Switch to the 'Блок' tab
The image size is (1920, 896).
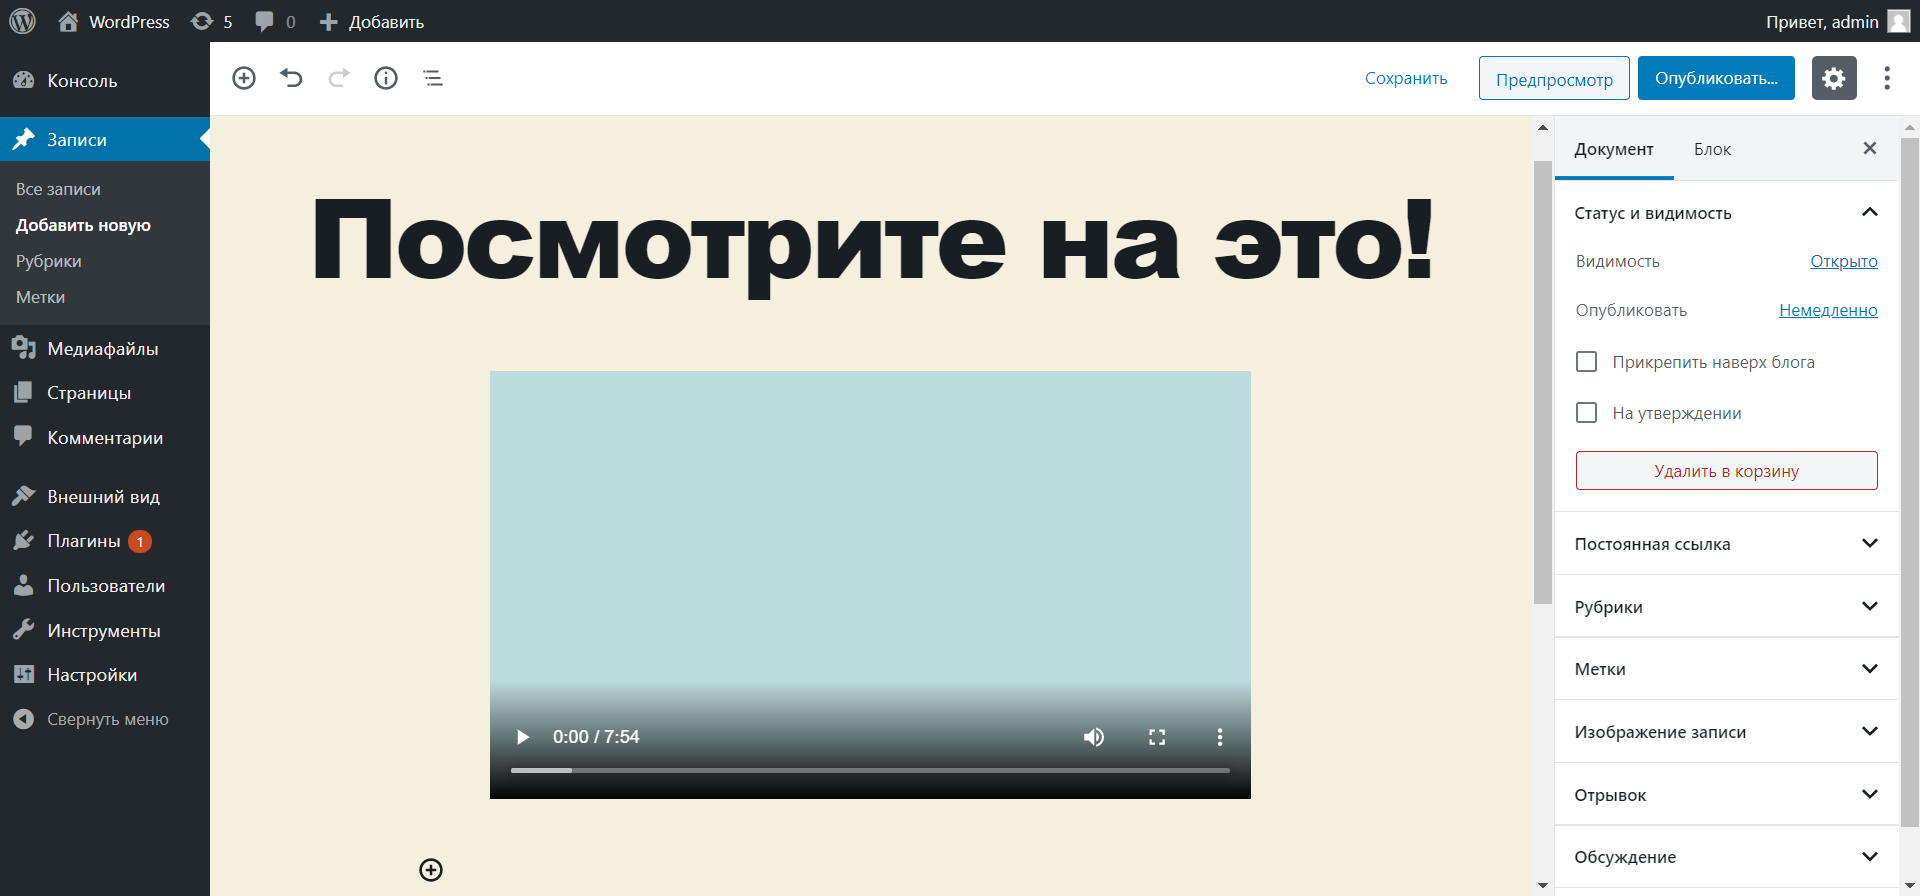pos(1712,149)
